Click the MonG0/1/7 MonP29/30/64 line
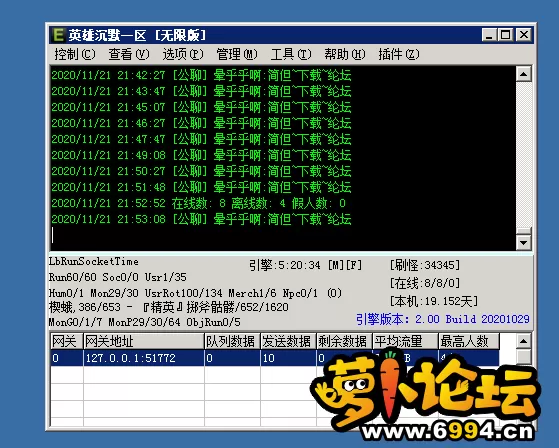 (x=144, y=322)
